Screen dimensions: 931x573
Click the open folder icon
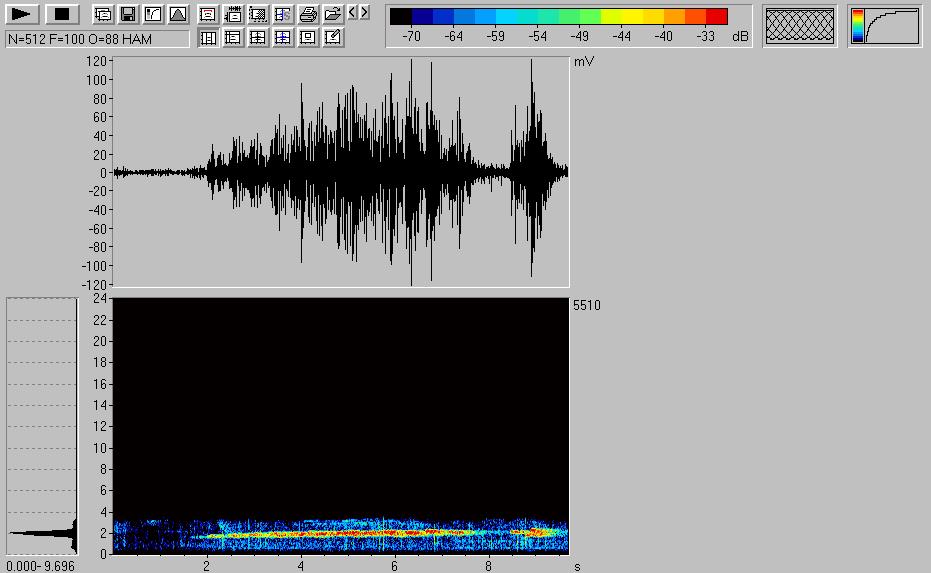[x=333, y=15]
